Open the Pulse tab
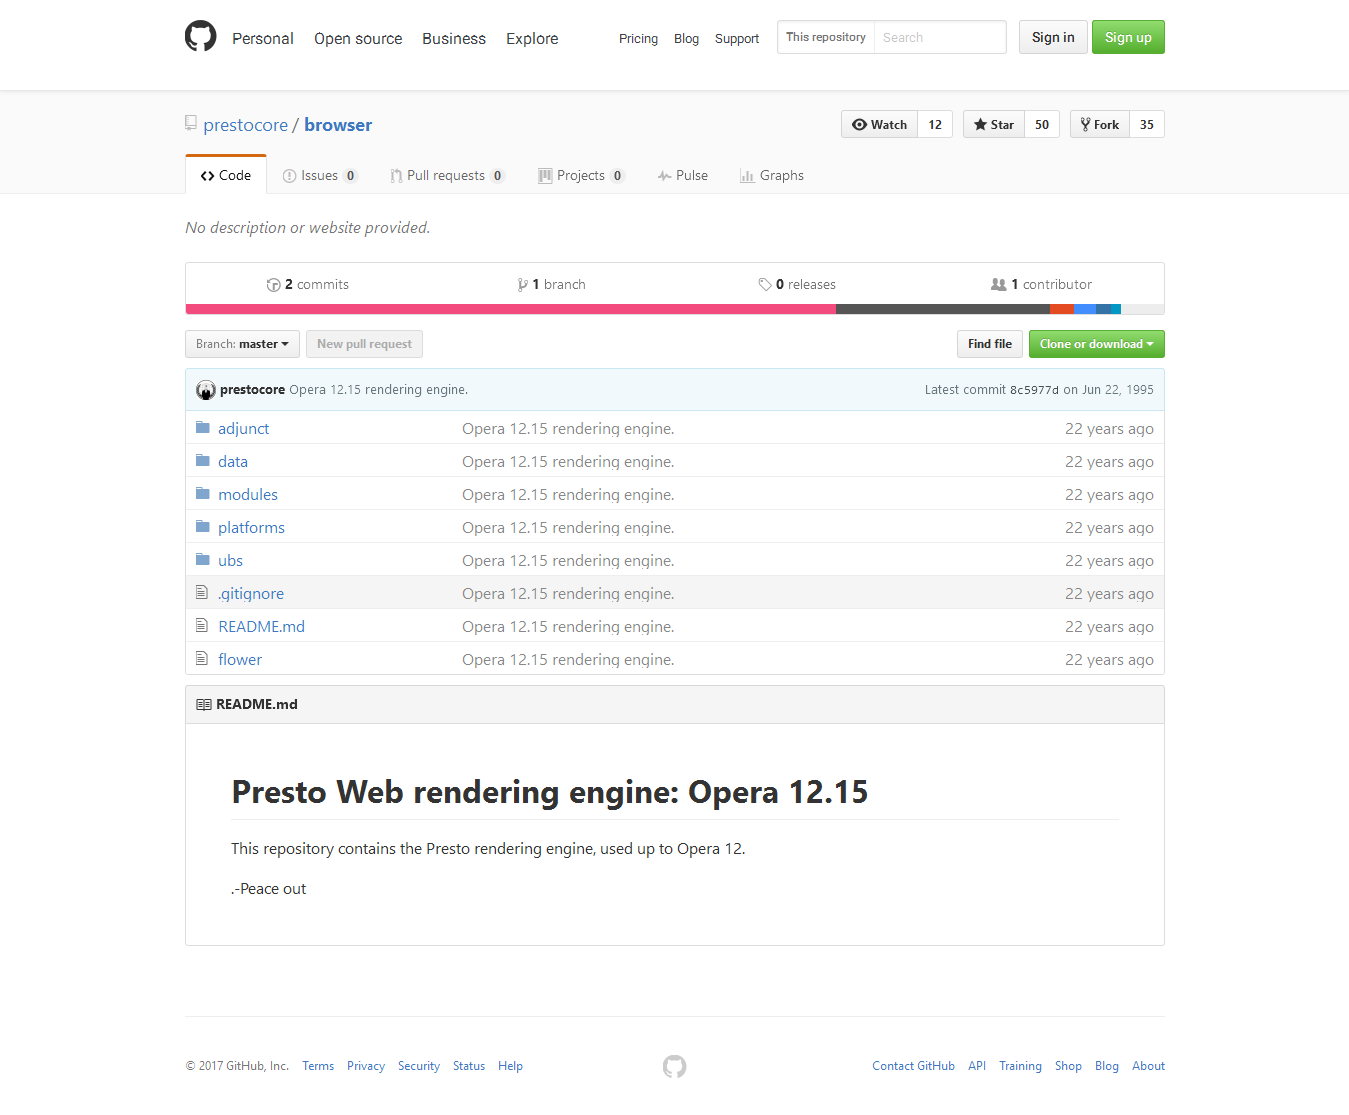The width and height of the screenshot is (1349, 1115). [x=683, y=175]
